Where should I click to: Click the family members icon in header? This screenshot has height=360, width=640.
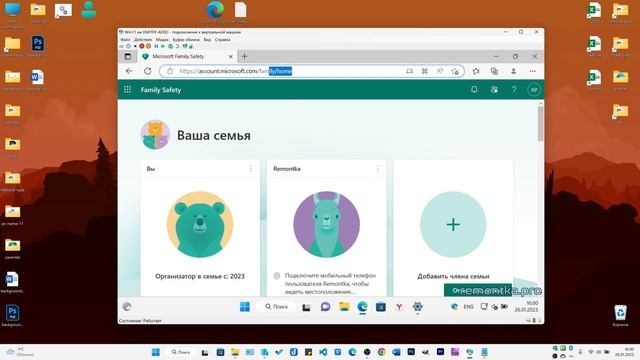pyautogui.click(x=494, y=89)
